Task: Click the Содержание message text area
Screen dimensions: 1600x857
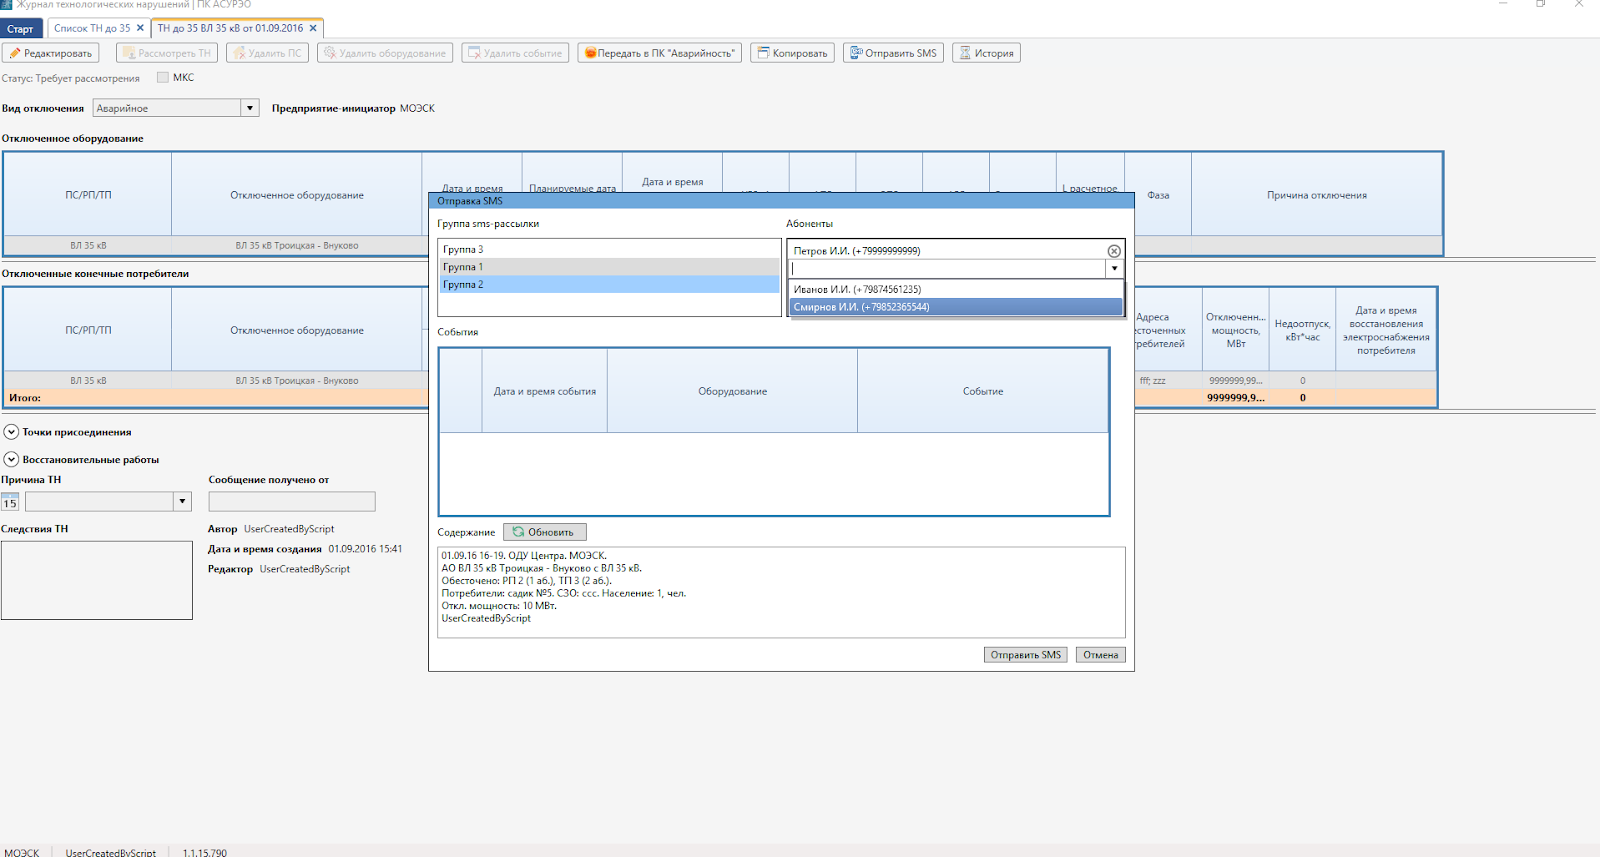Action: coord(781,592)
